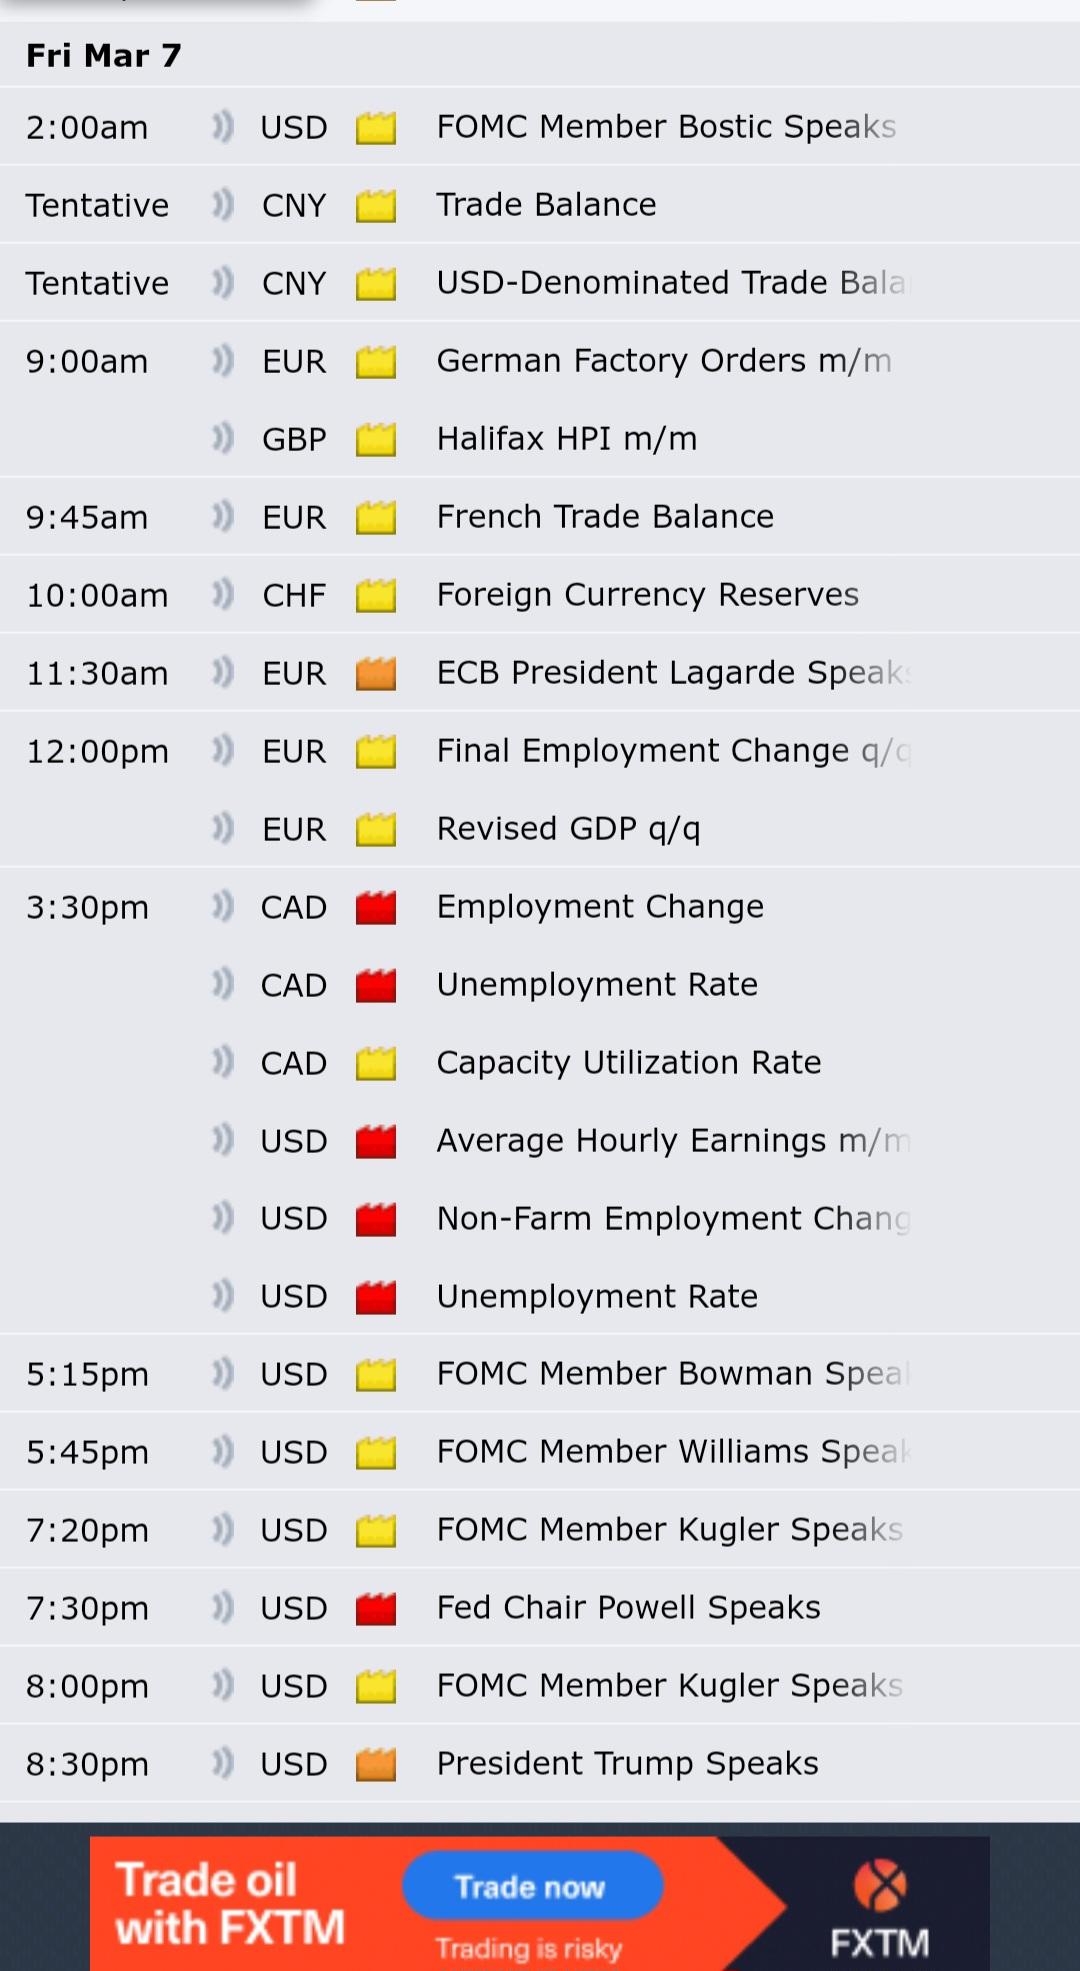
Task: Click the red impact icon for Fed Chair Powell Speaks
Action: coord(376,1608)
